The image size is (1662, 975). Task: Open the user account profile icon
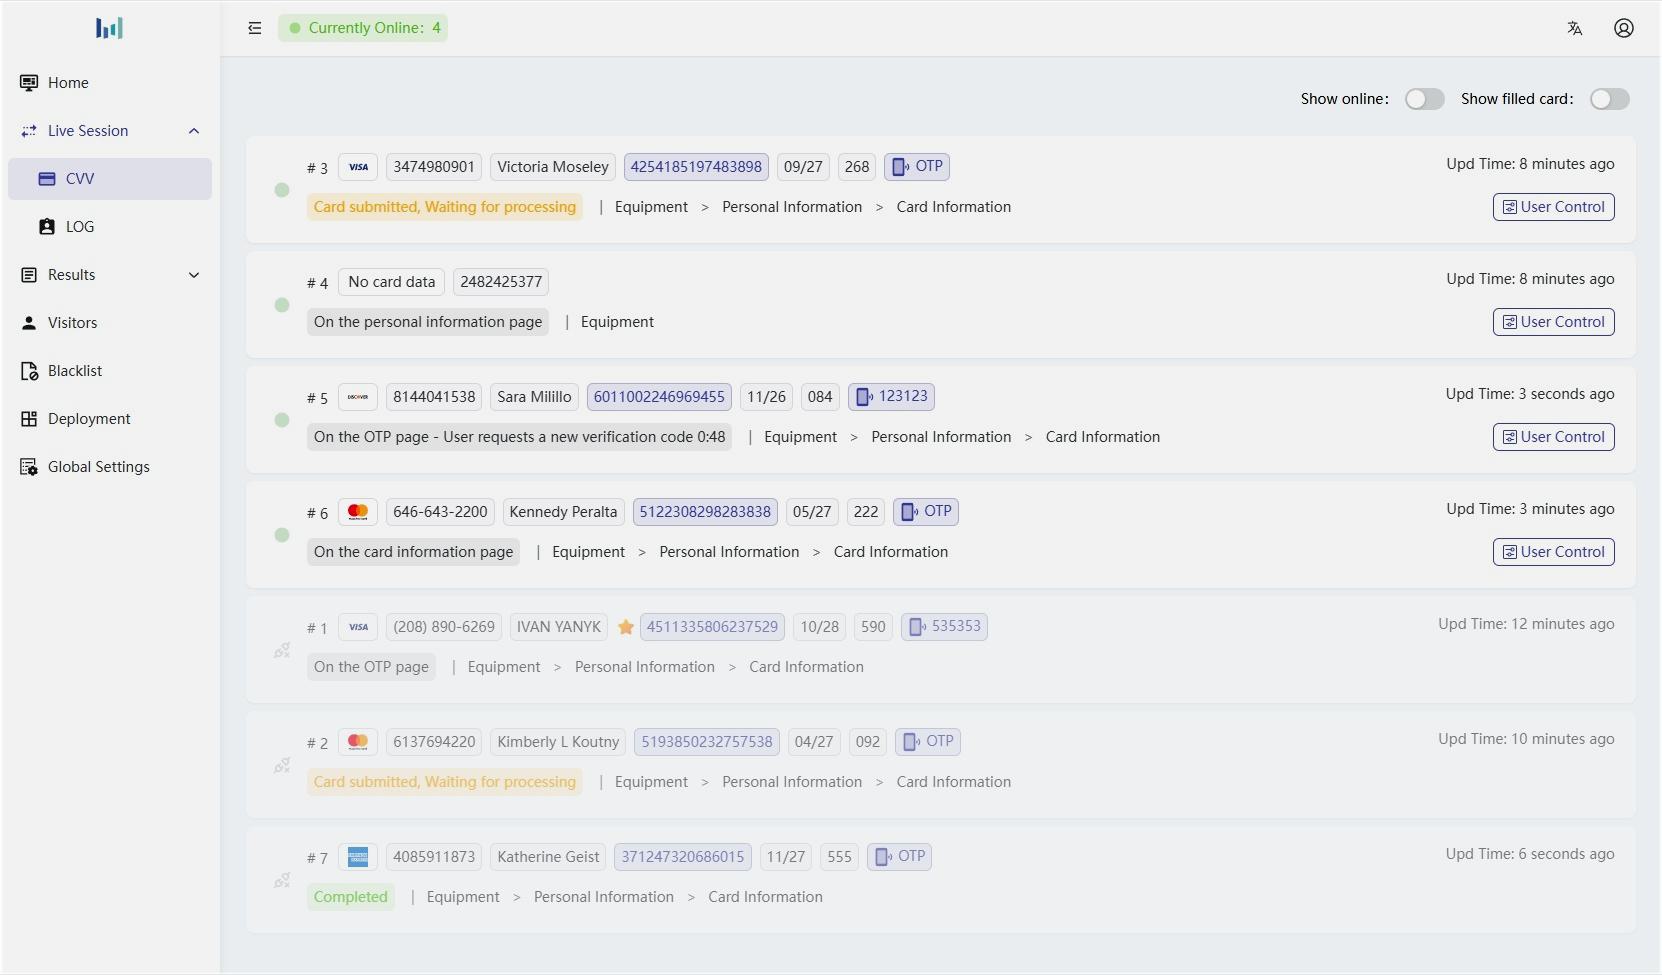pyautogui.click(x=1624, y=28)
